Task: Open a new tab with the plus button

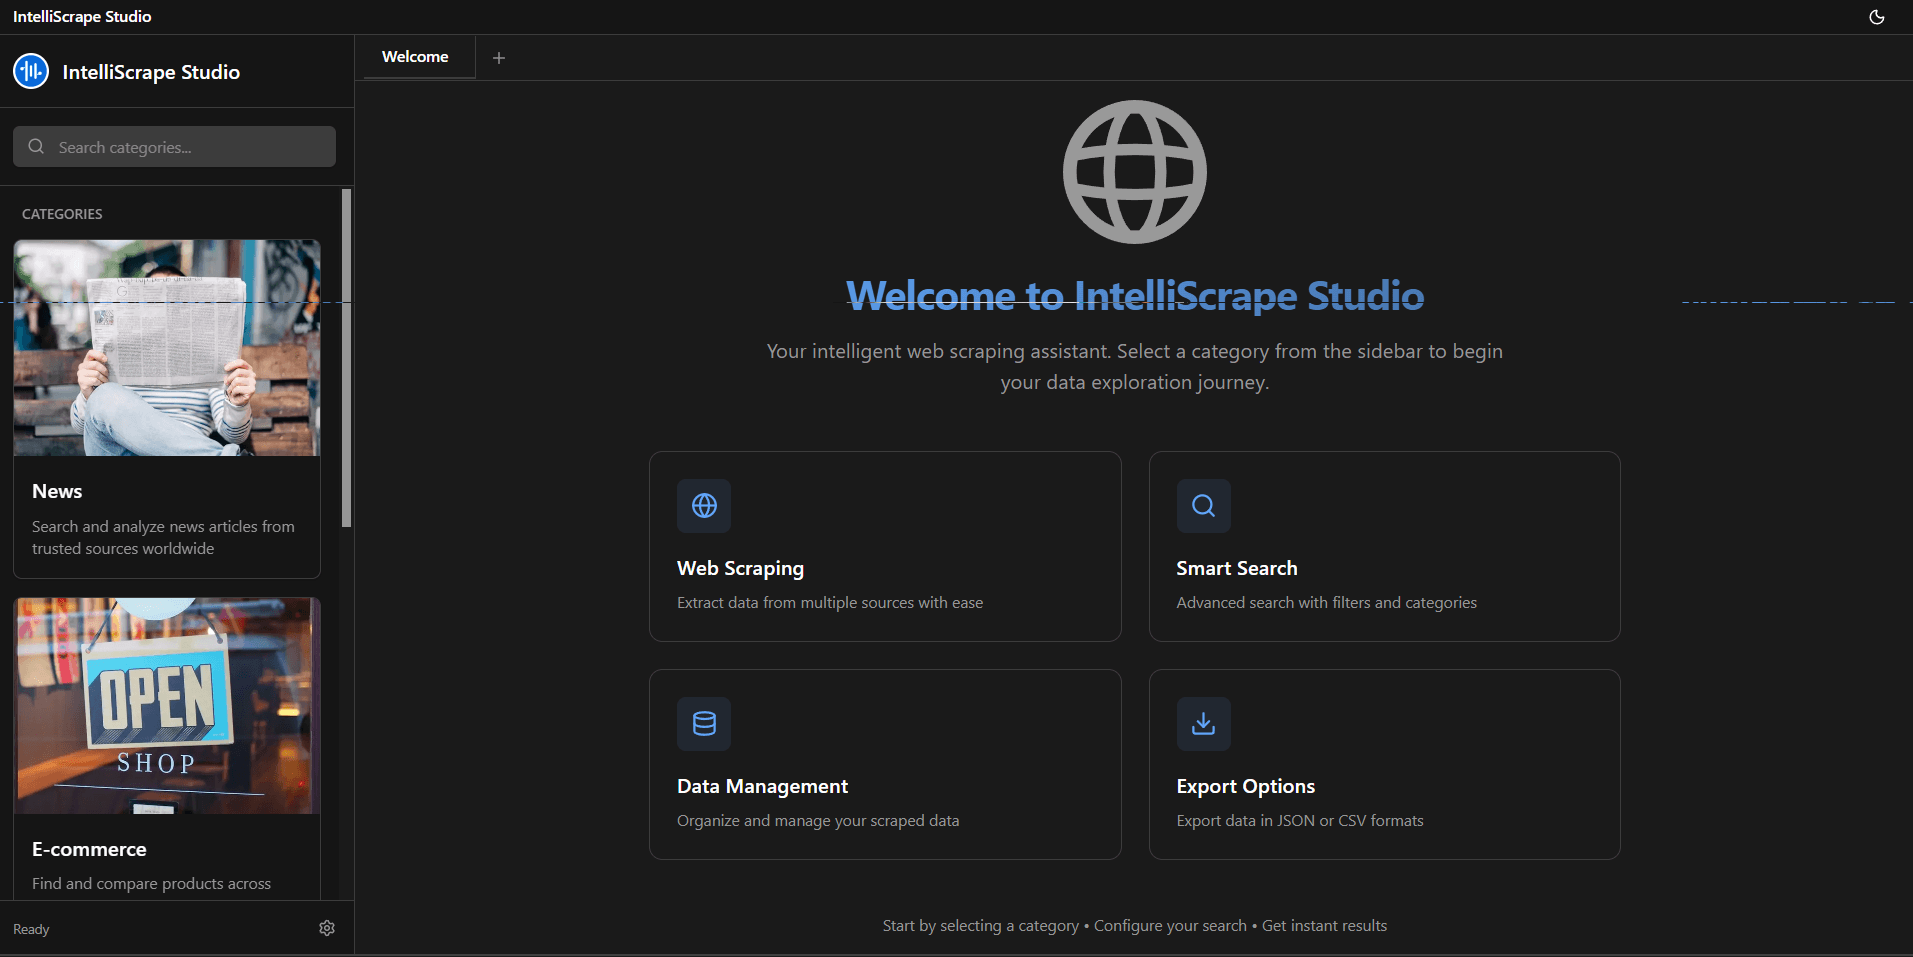Action: 499,57
